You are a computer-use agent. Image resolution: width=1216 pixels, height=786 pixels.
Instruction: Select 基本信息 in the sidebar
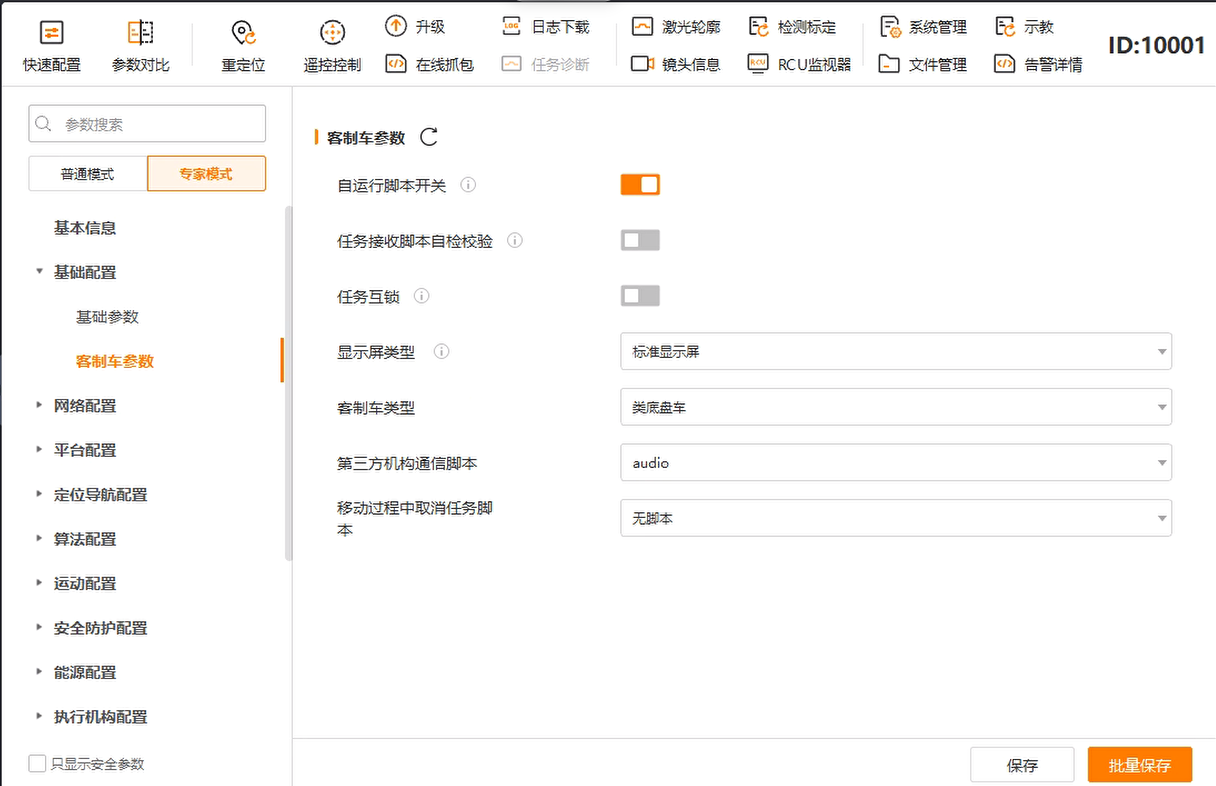pyautogui.click(x=85, y=228)
